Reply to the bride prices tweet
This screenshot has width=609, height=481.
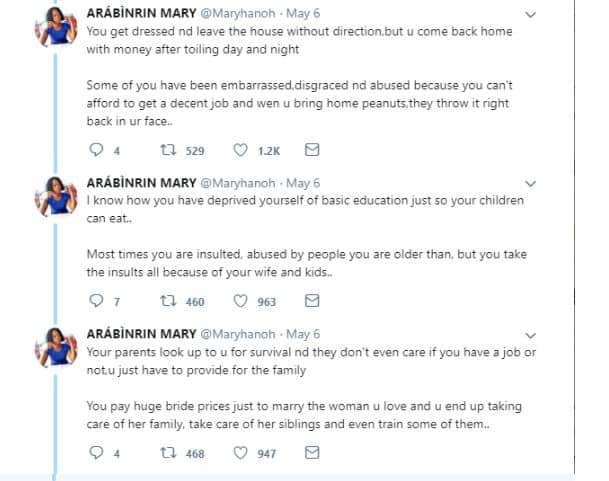(x=97, y=453)
